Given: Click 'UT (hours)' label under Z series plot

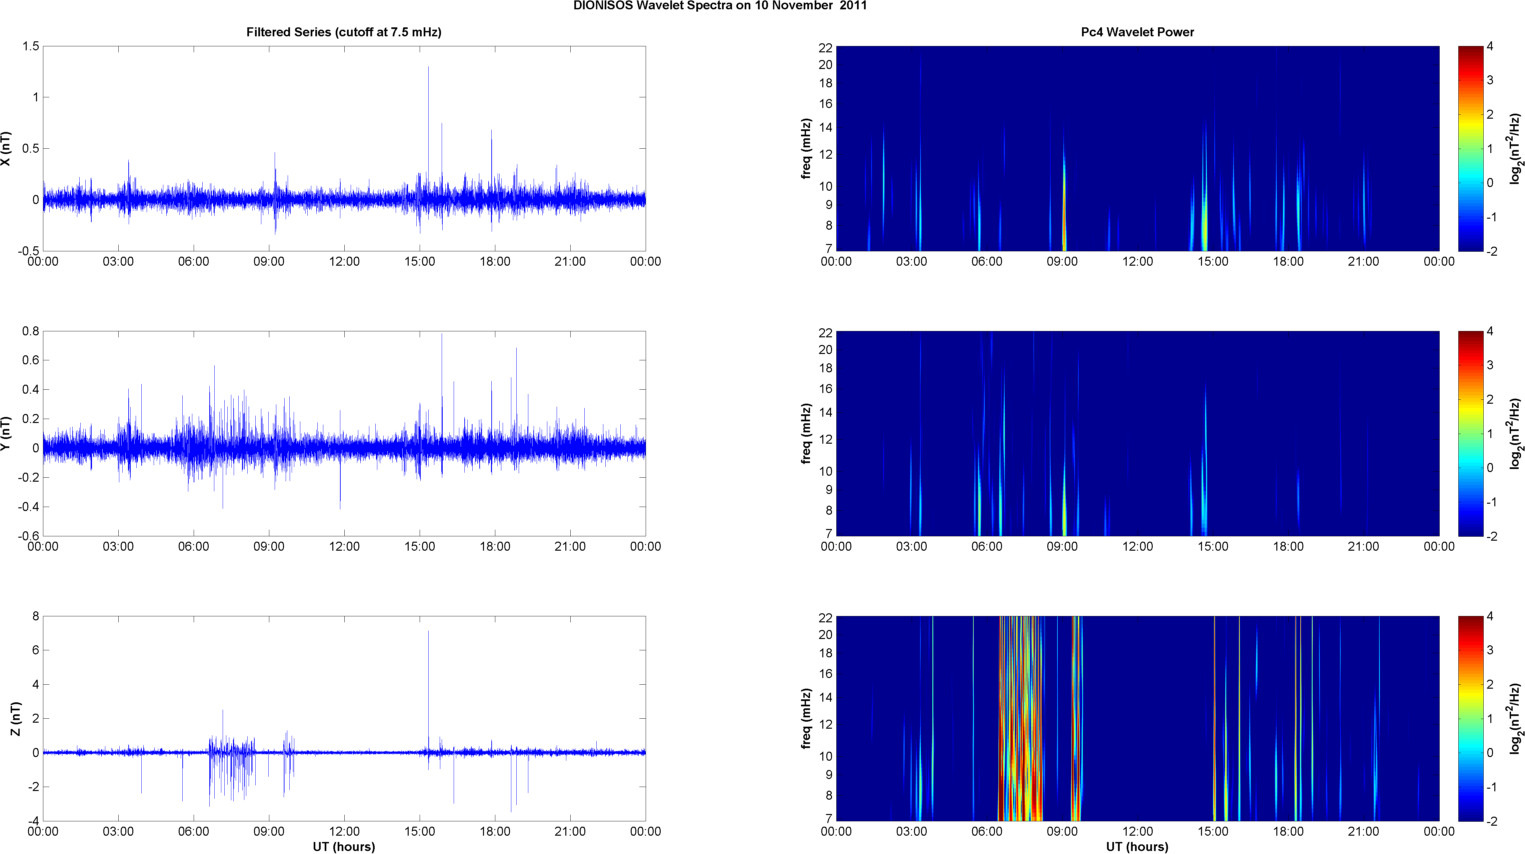Looking at the screenshot, I should pos(344,846).
